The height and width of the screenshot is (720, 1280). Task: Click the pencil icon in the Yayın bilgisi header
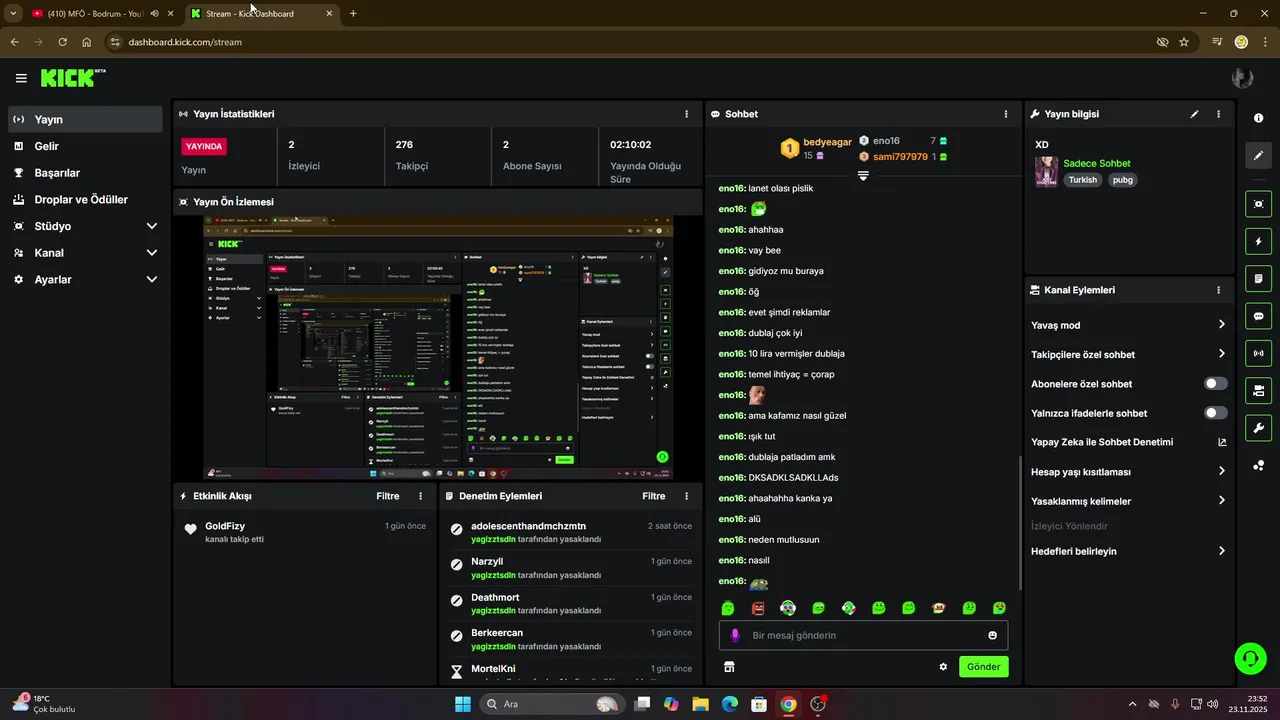click(1194, 114)
